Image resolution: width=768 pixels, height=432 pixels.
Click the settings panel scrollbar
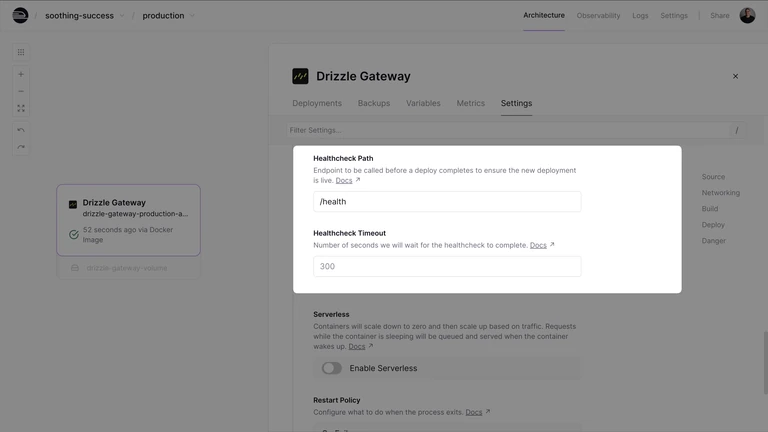point(766,362)
